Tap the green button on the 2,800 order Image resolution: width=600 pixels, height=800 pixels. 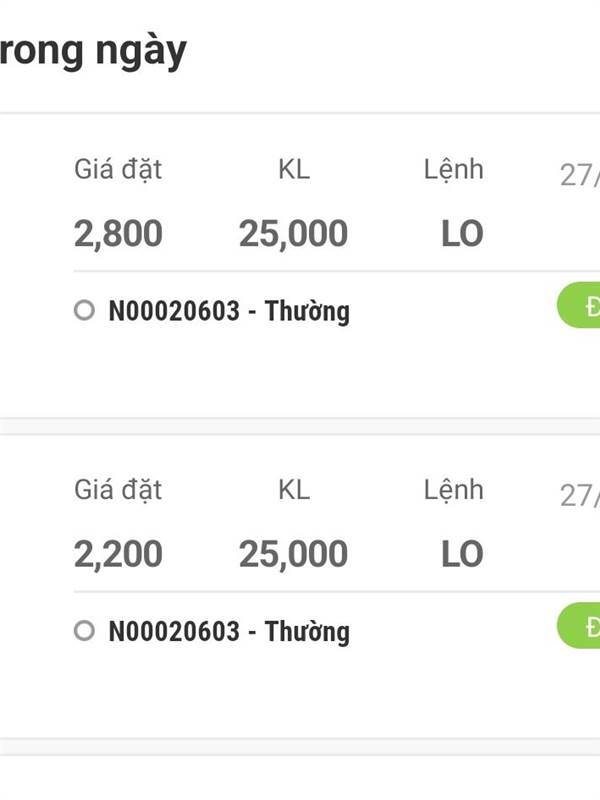[580, 306]
